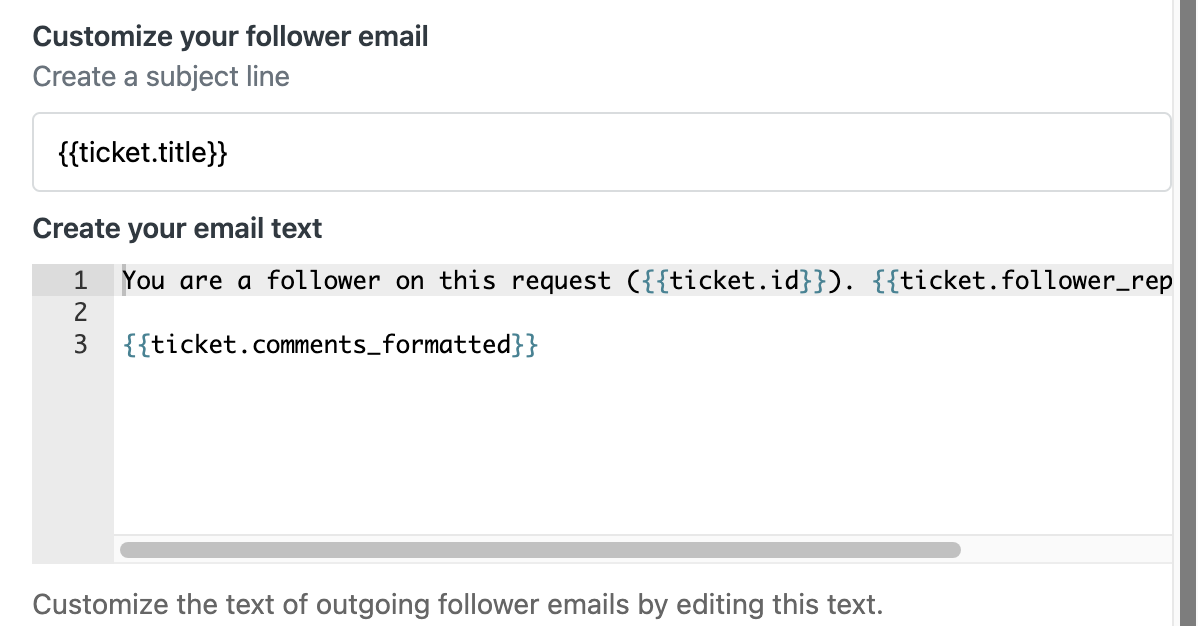The height and width of the screenshot is (626, 1198).
Task: Select line number 3 in editor gutter
Action: tap(80, 344)
